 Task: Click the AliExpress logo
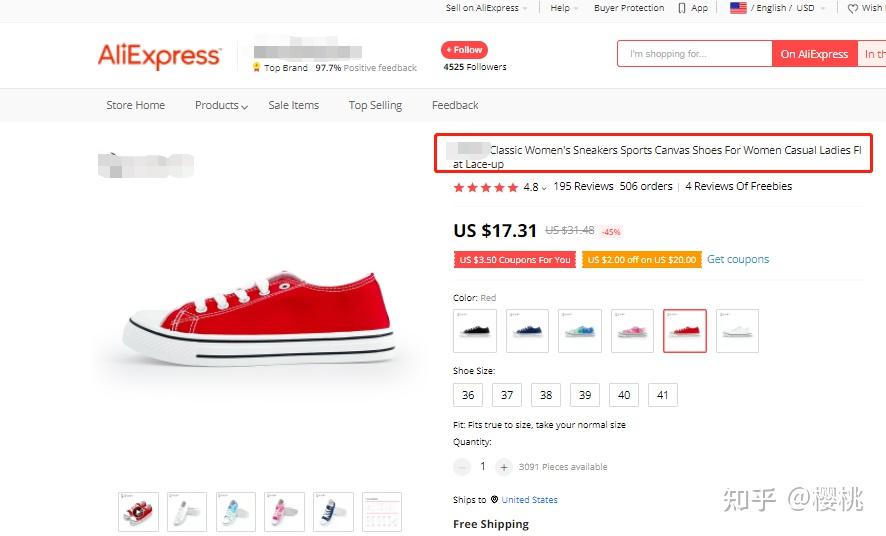159,55
